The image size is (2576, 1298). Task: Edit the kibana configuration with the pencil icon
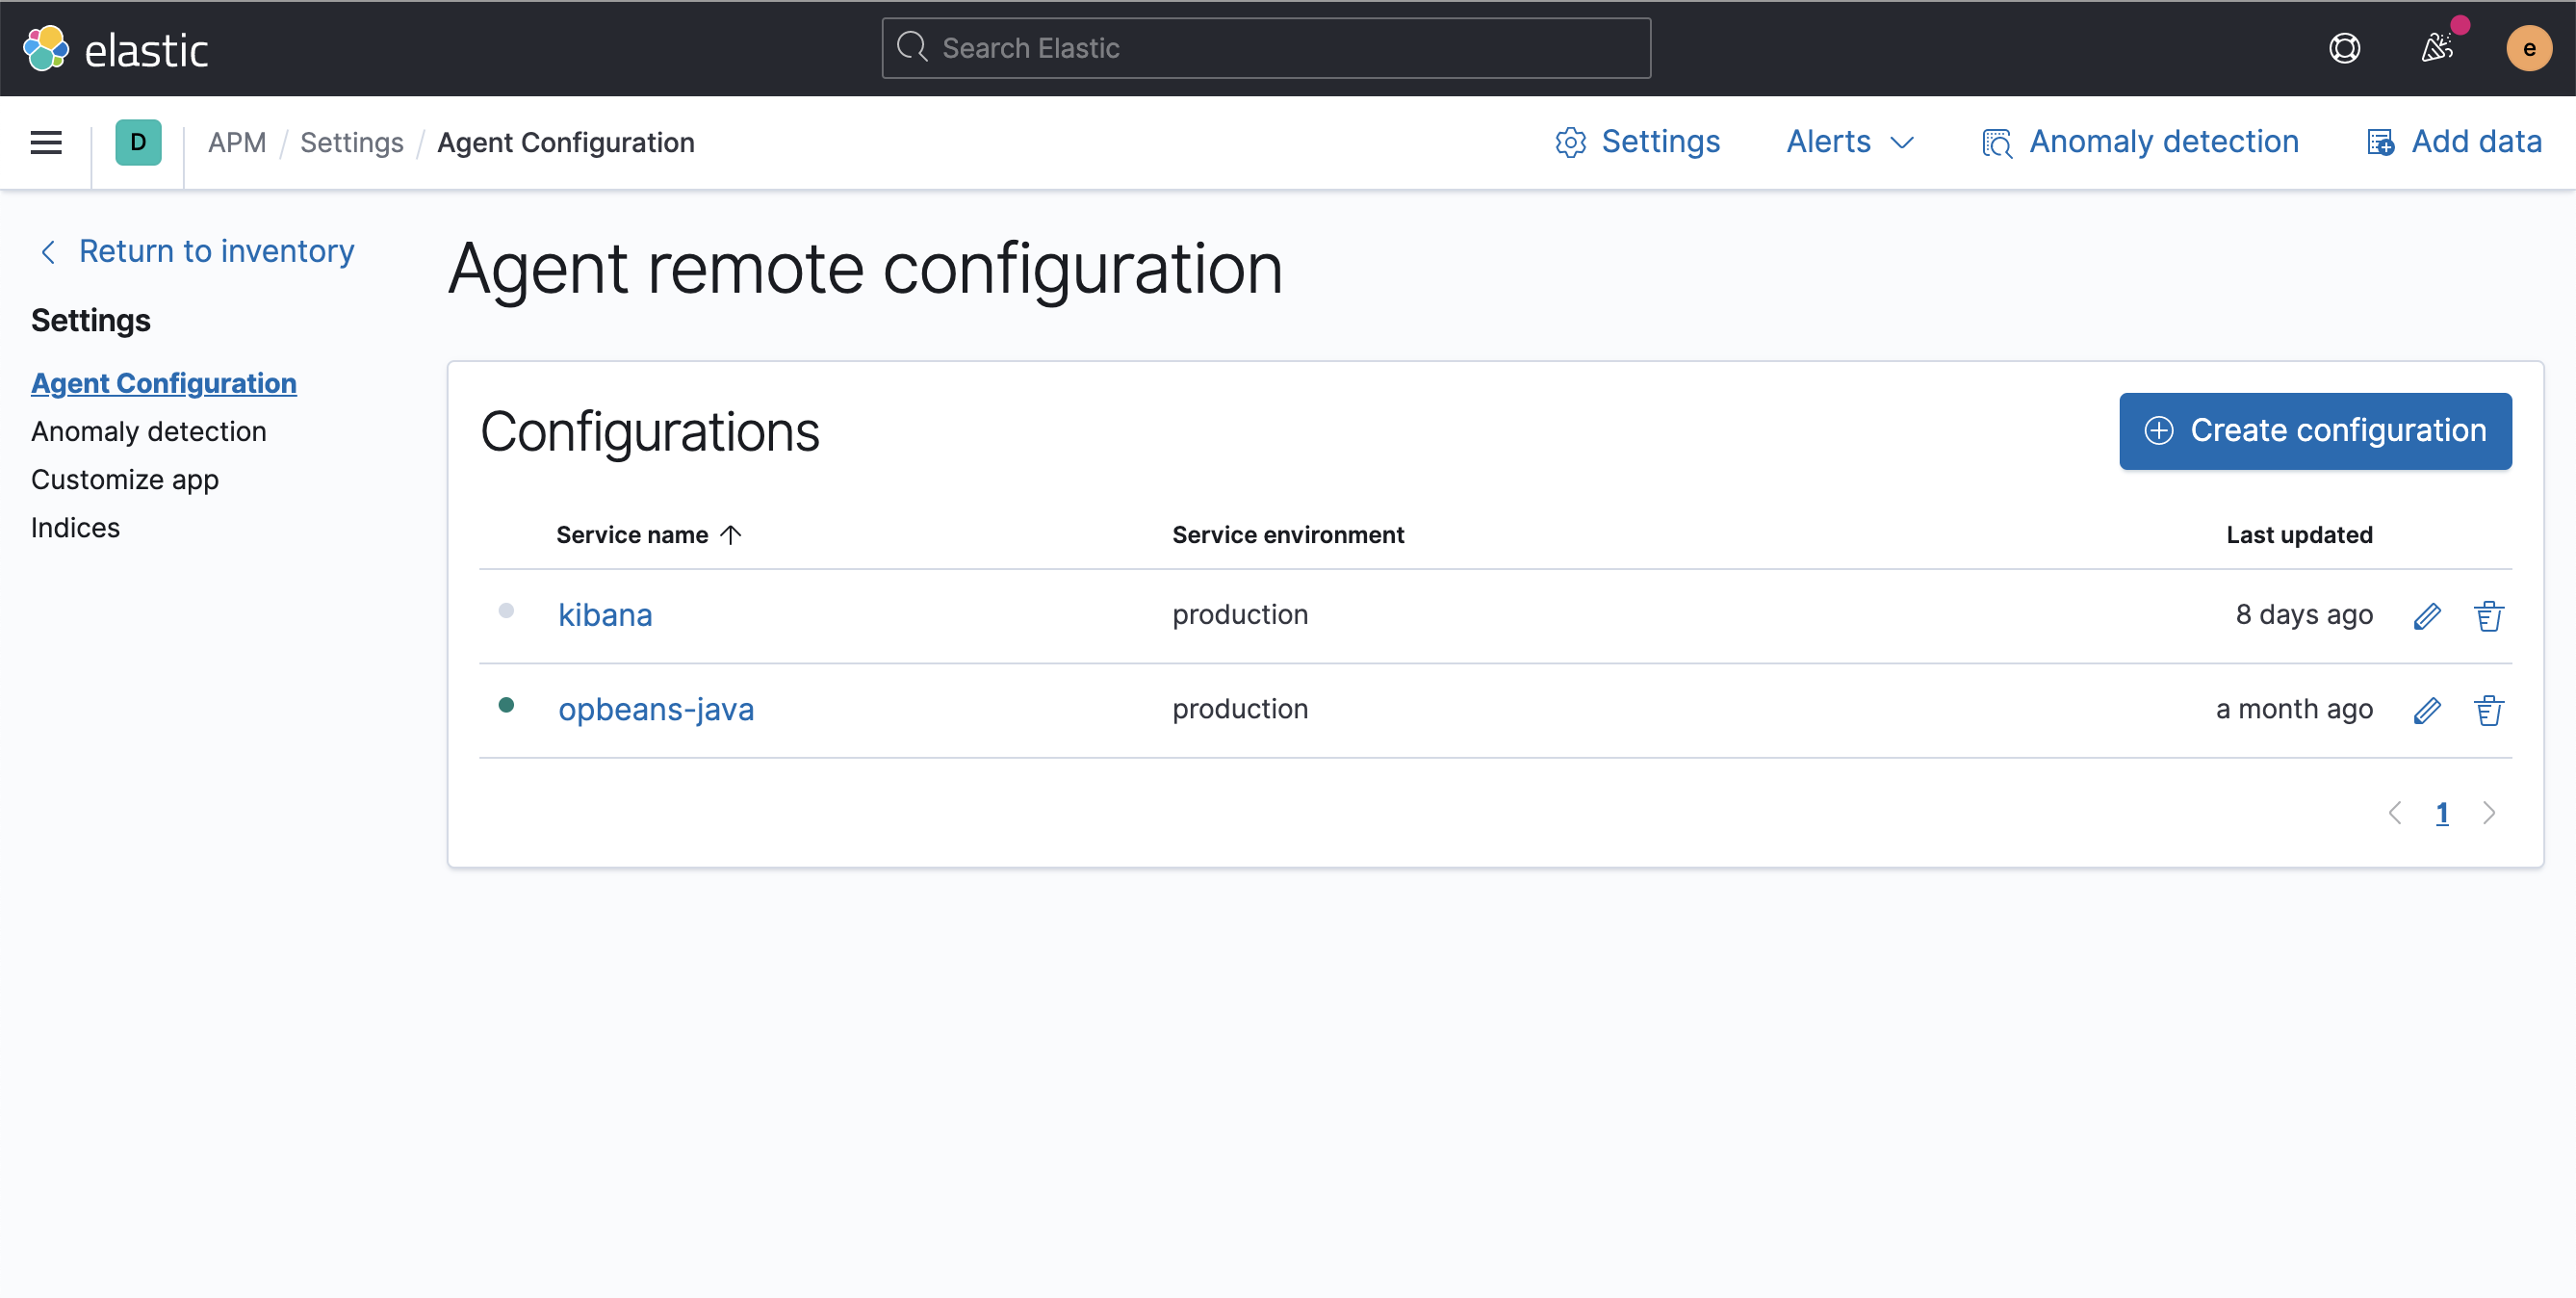tap(2428, 615)
